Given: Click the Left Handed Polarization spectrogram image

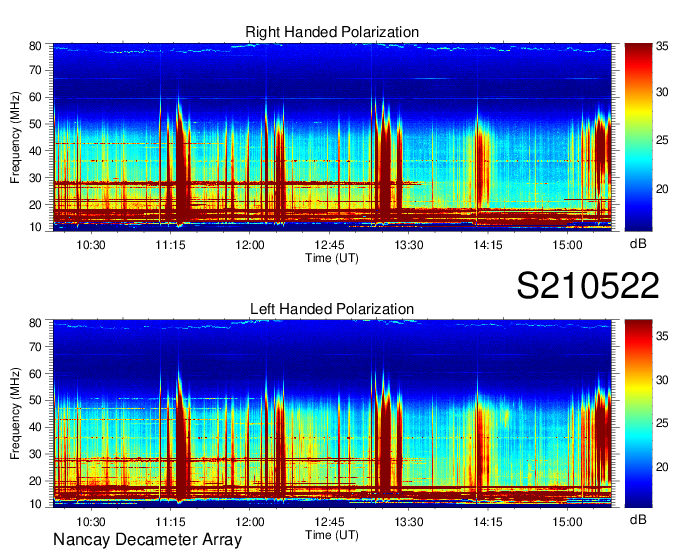Looking at the screenshot, I should pos(332,414).
